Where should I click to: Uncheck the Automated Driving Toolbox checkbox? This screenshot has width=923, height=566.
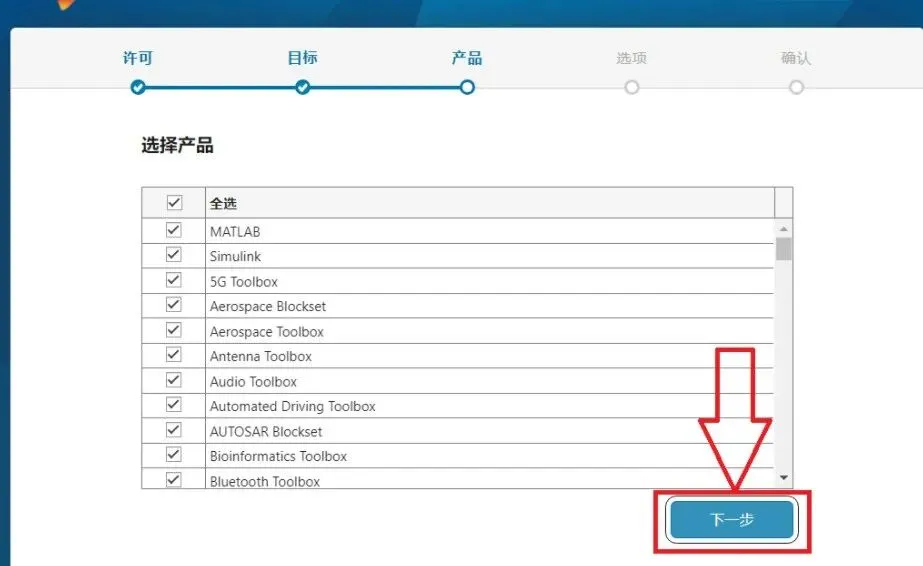[174, 405]
